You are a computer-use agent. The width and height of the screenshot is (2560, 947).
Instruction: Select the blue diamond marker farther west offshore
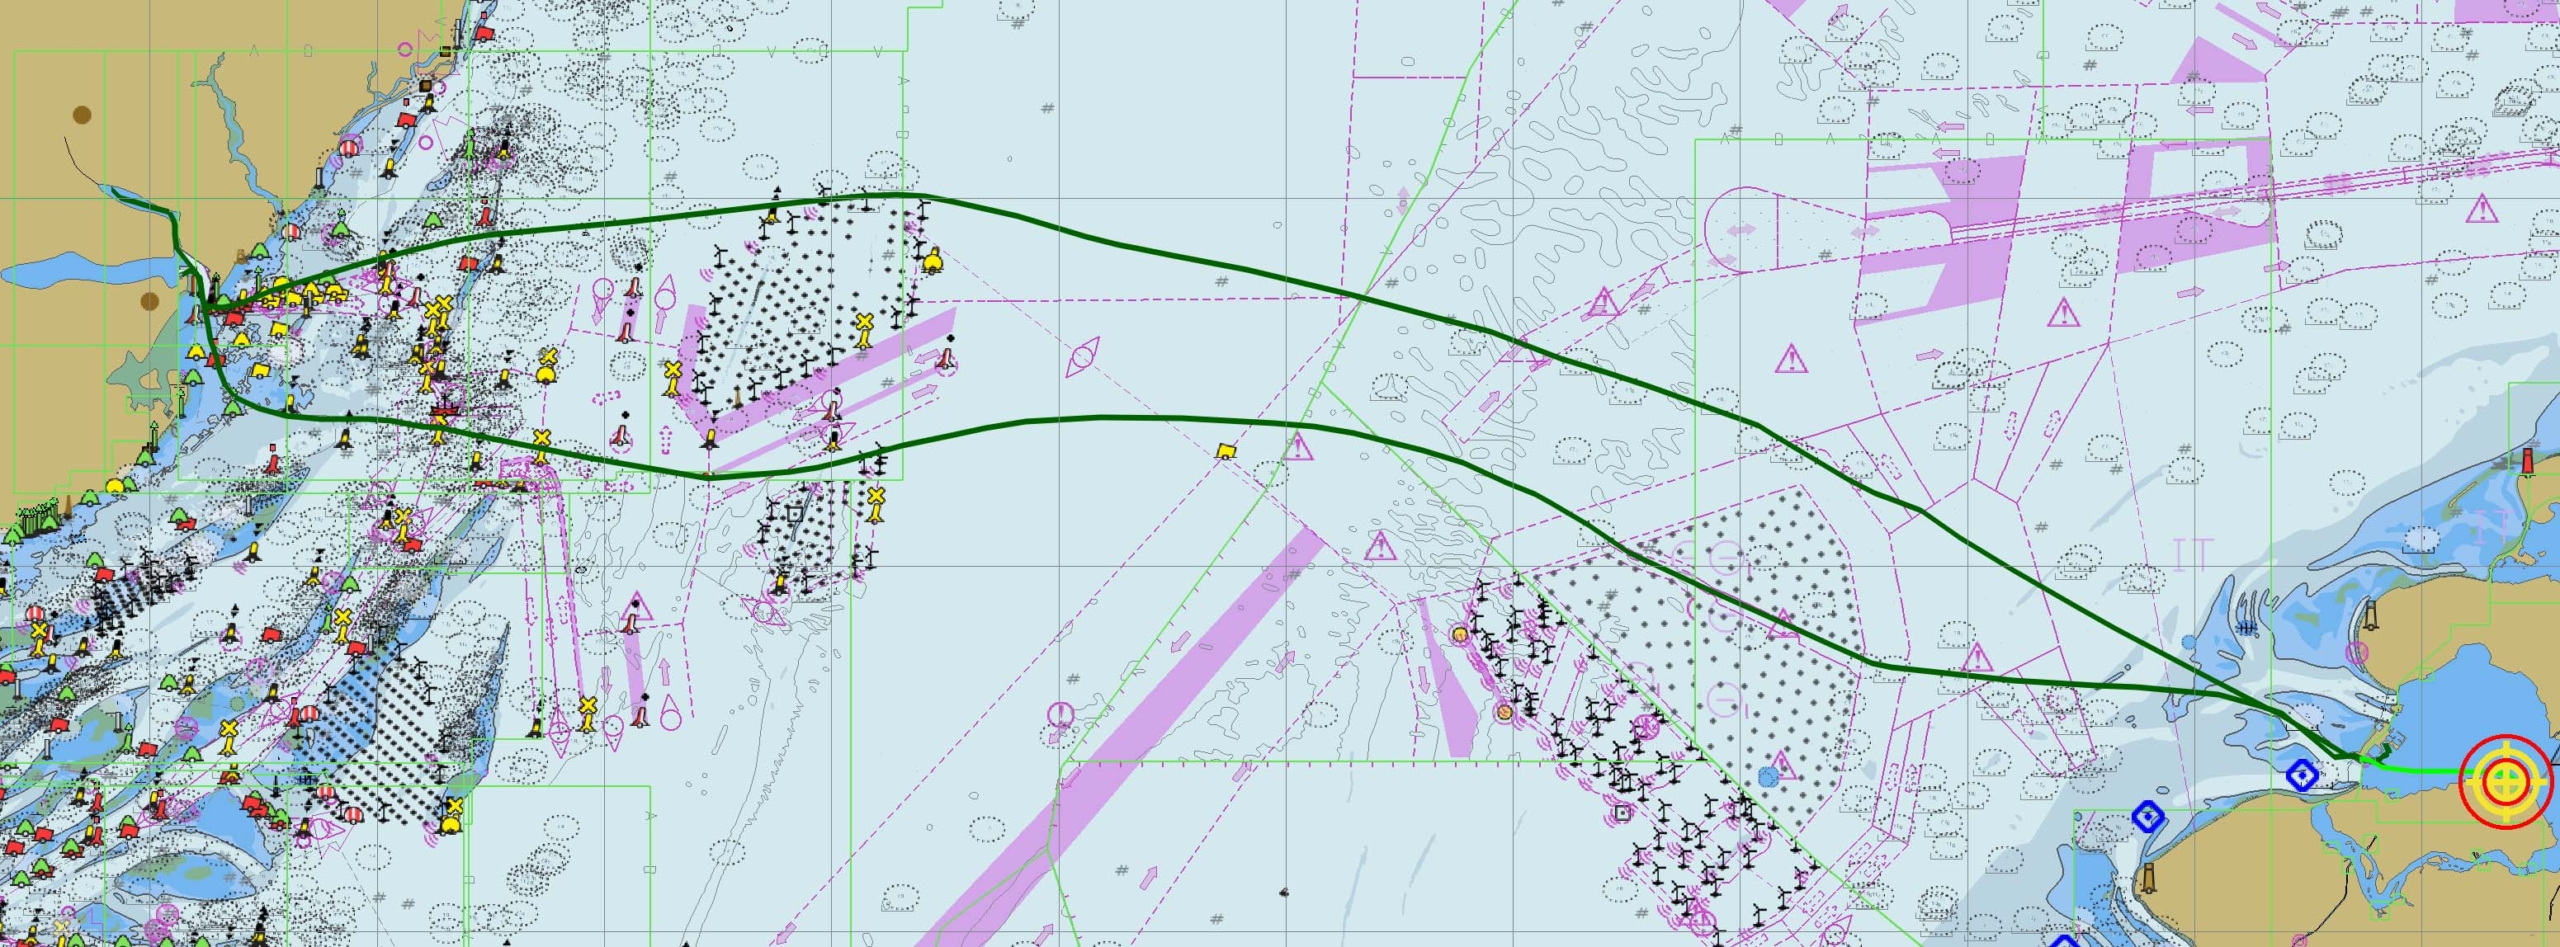coord(2148,817)
